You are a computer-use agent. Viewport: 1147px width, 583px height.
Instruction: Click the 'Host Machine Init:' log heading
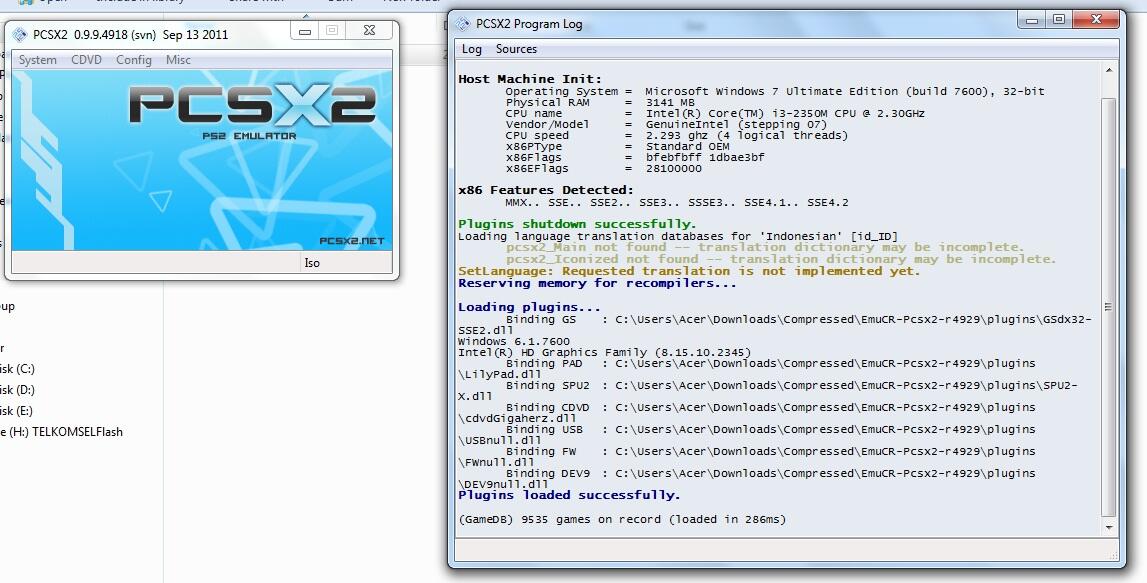coord(530,79)
